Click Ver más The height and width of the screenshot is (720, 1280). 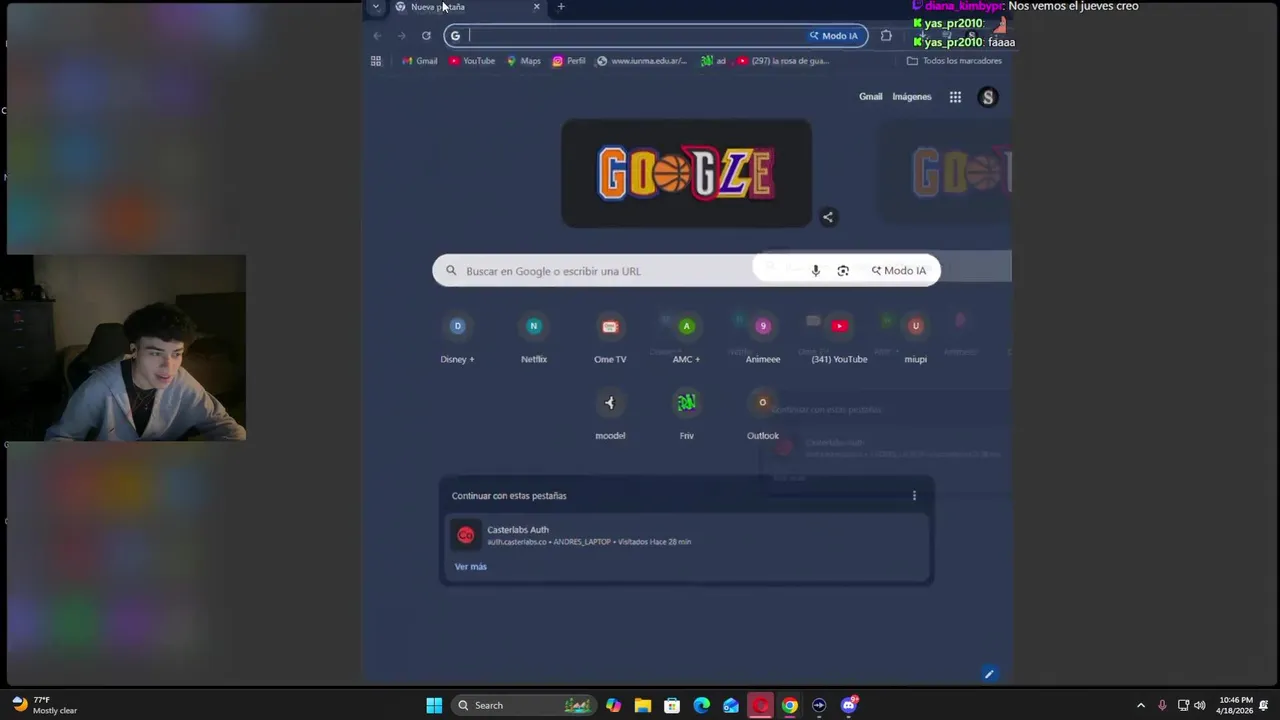pos(471,567)
